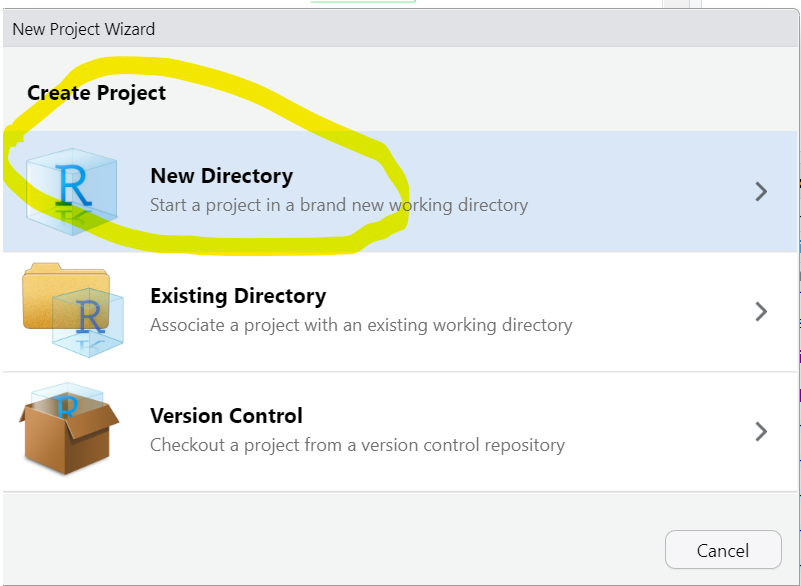Click "Start a project in a brand new working directory"
Screen dimensions: 801x586
point(338,205)
